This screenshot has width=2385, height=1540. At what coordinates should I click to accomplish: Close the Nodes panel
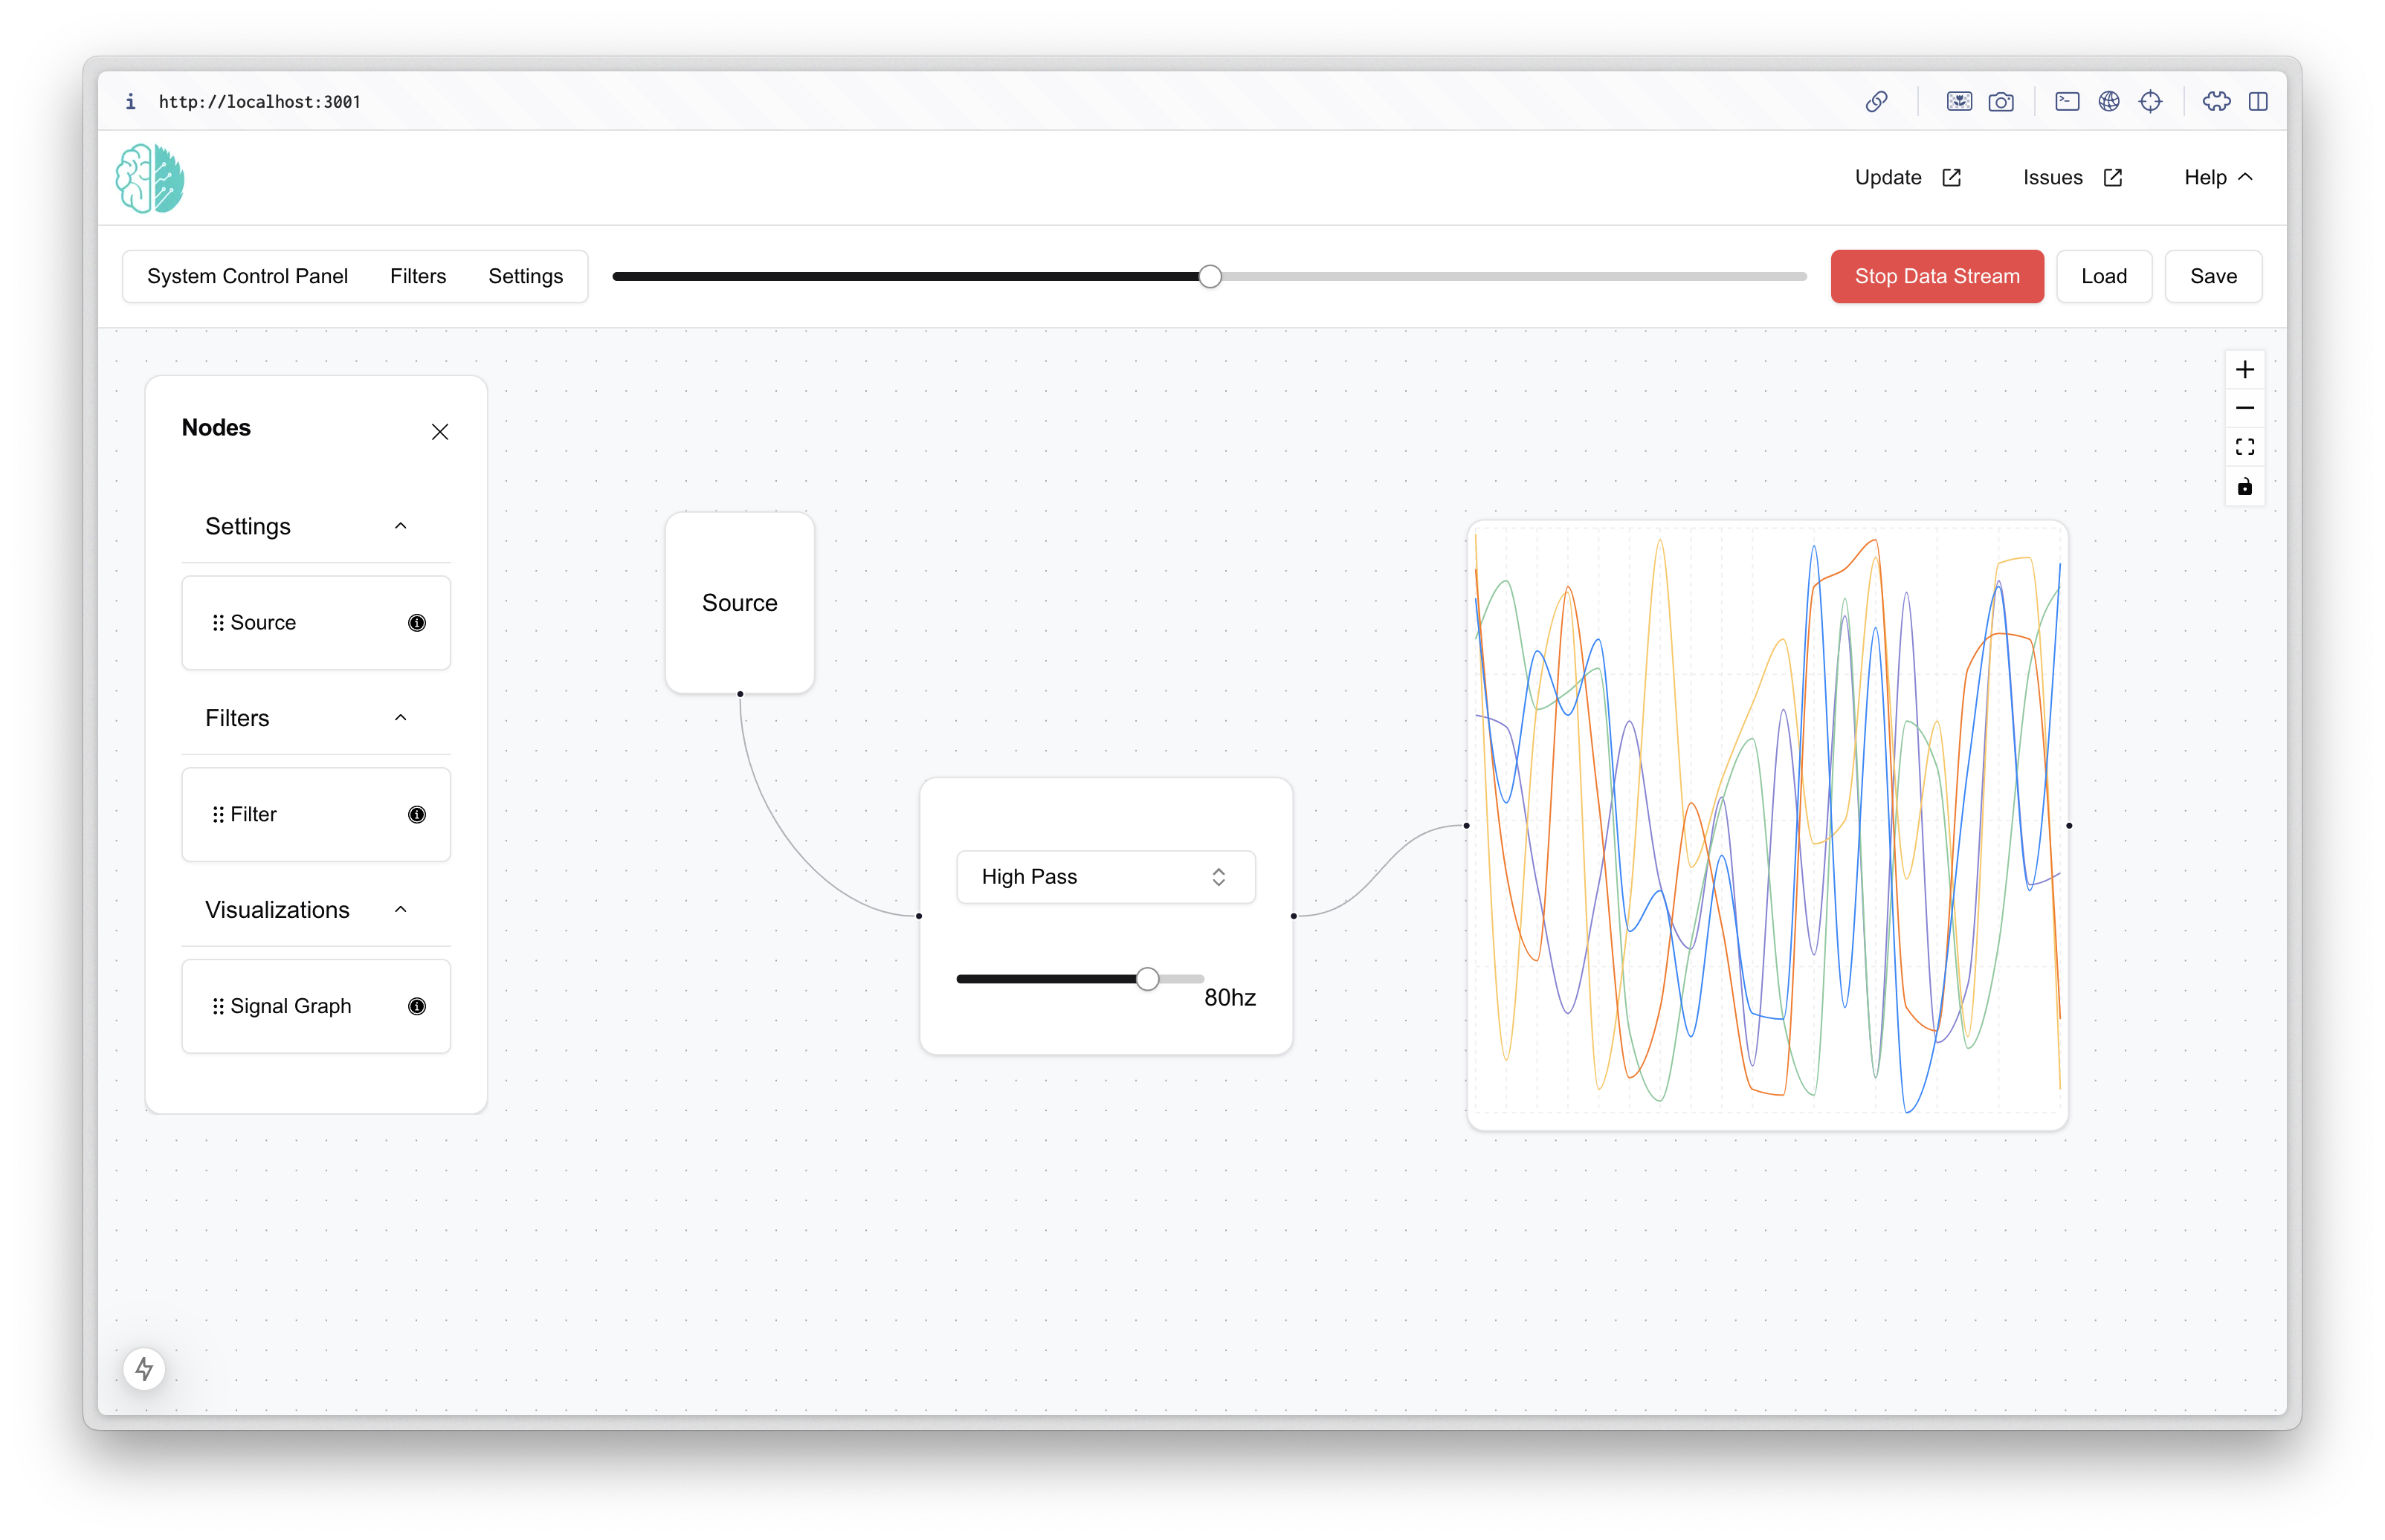click(x=441, y=431)
